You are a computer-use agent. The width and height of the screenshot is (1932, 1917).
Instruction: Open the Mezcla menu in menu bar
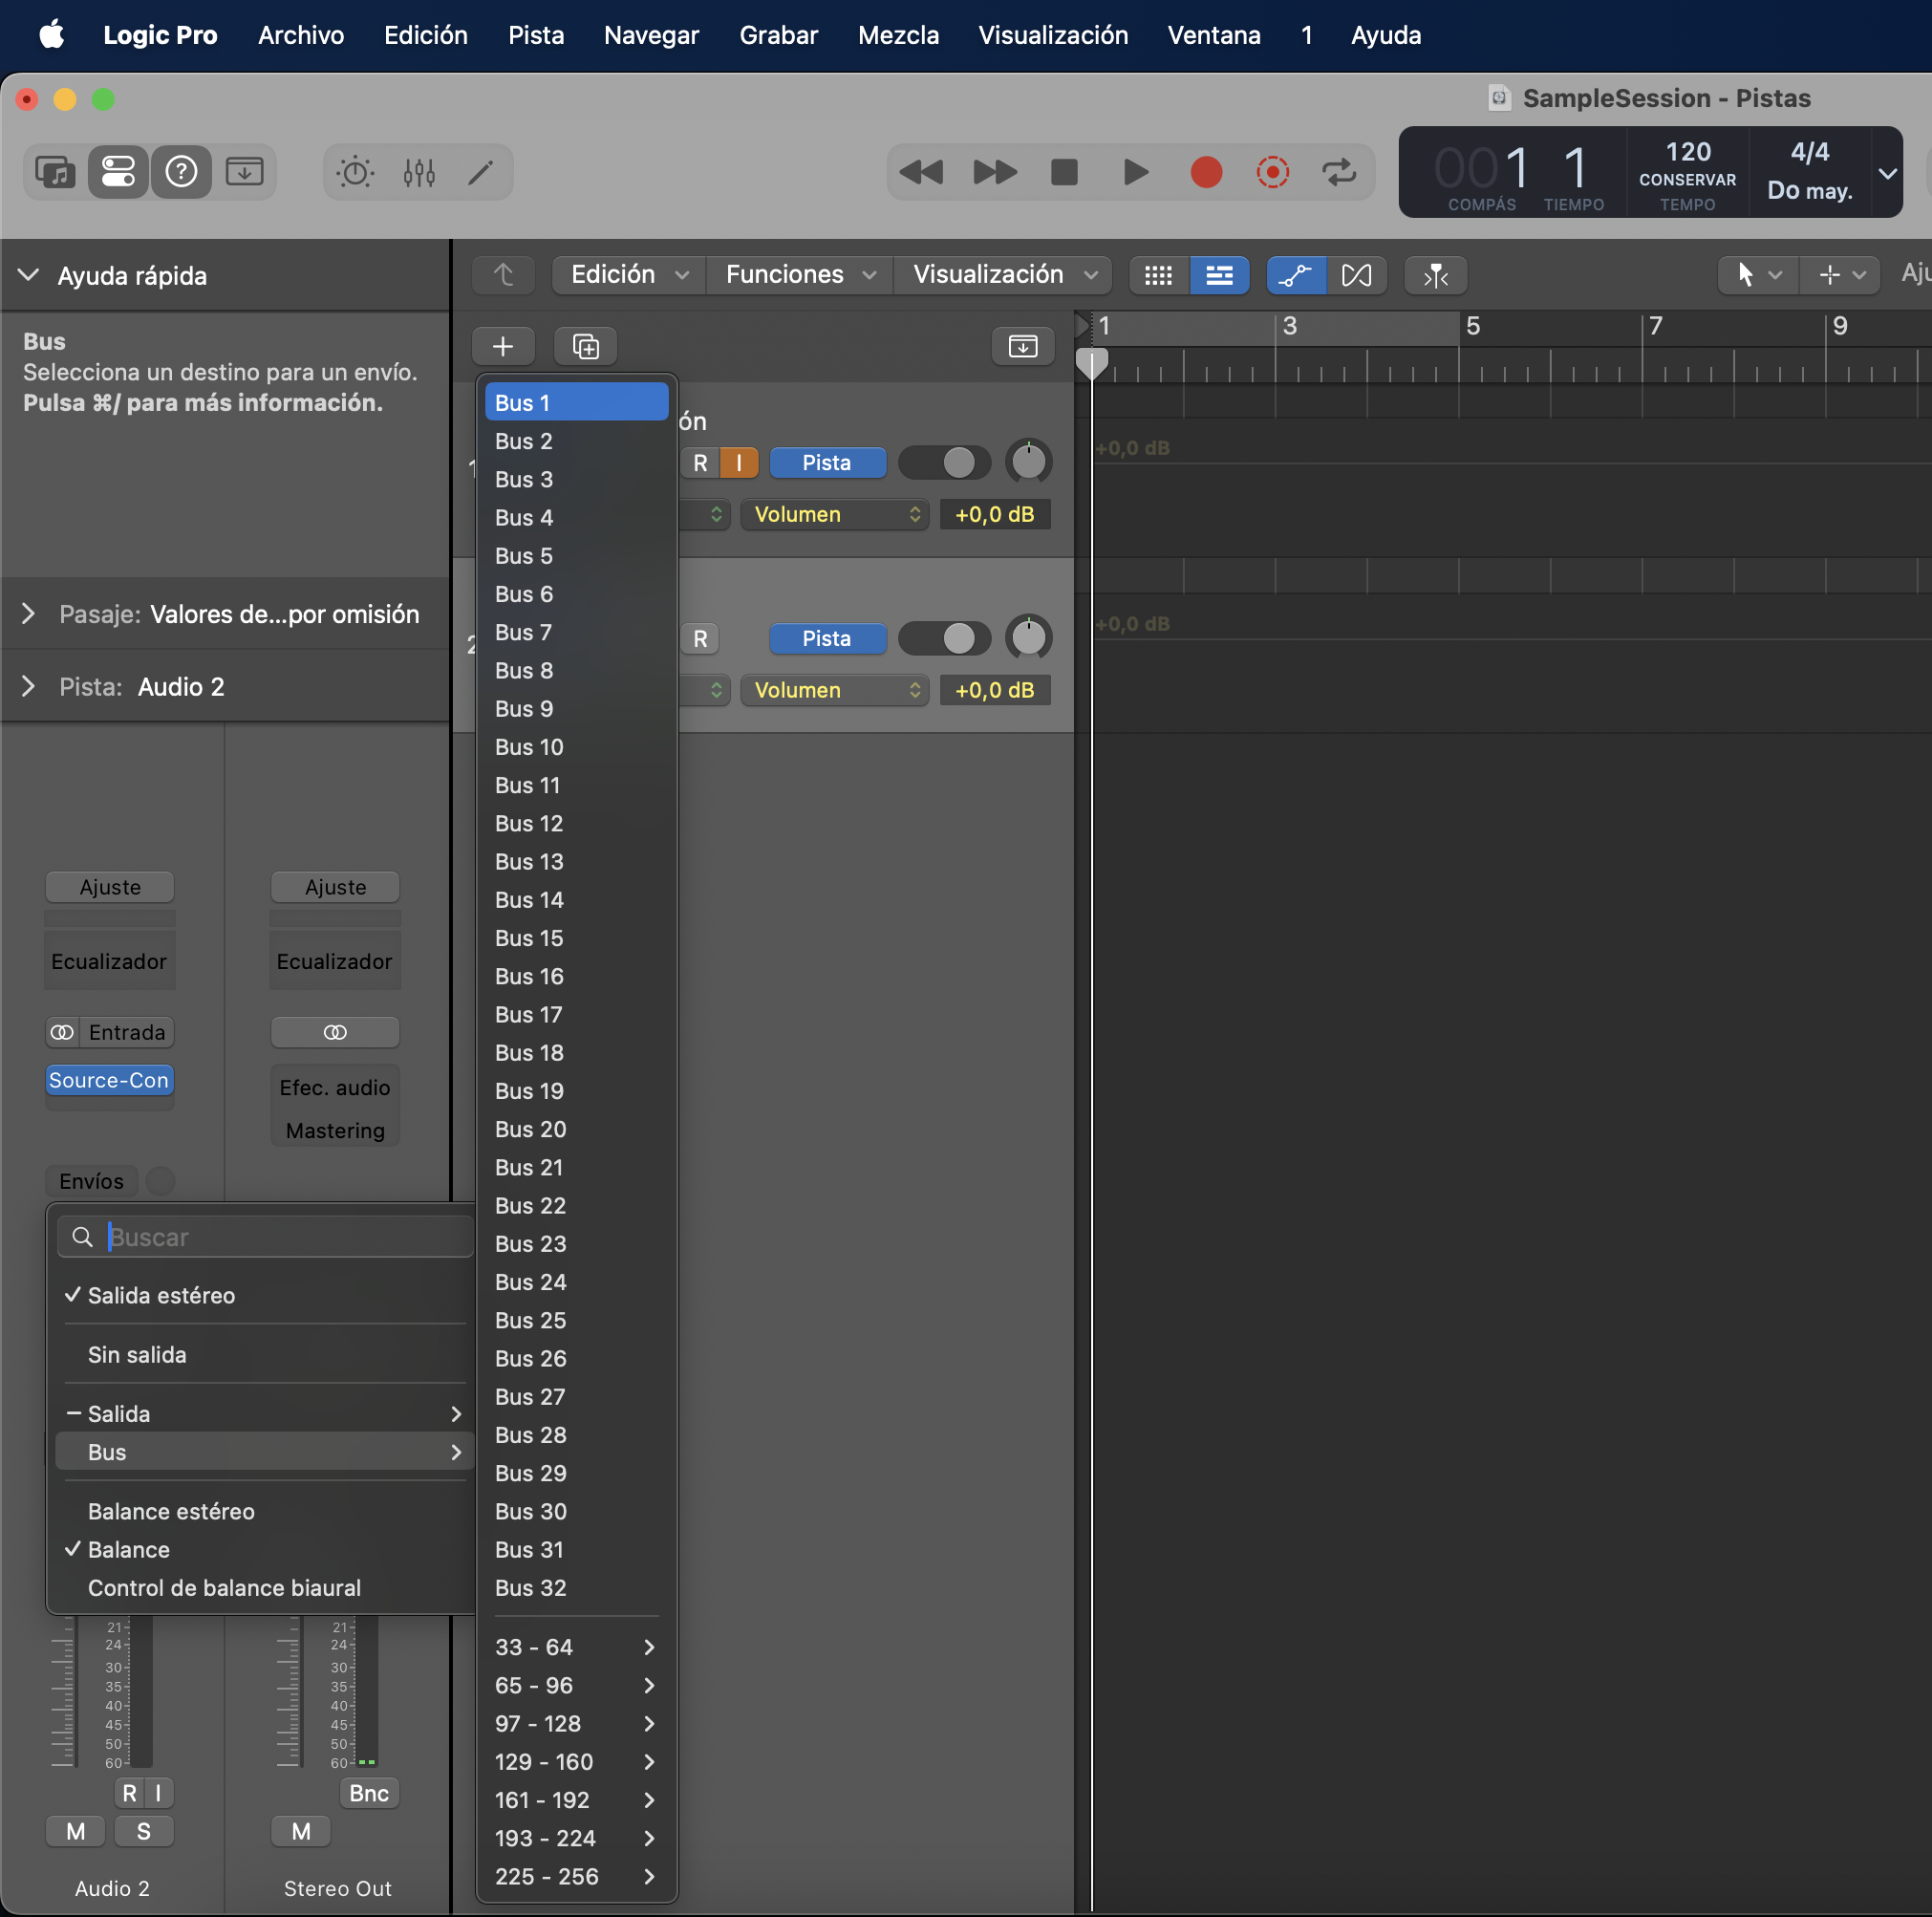click(897, 35)
